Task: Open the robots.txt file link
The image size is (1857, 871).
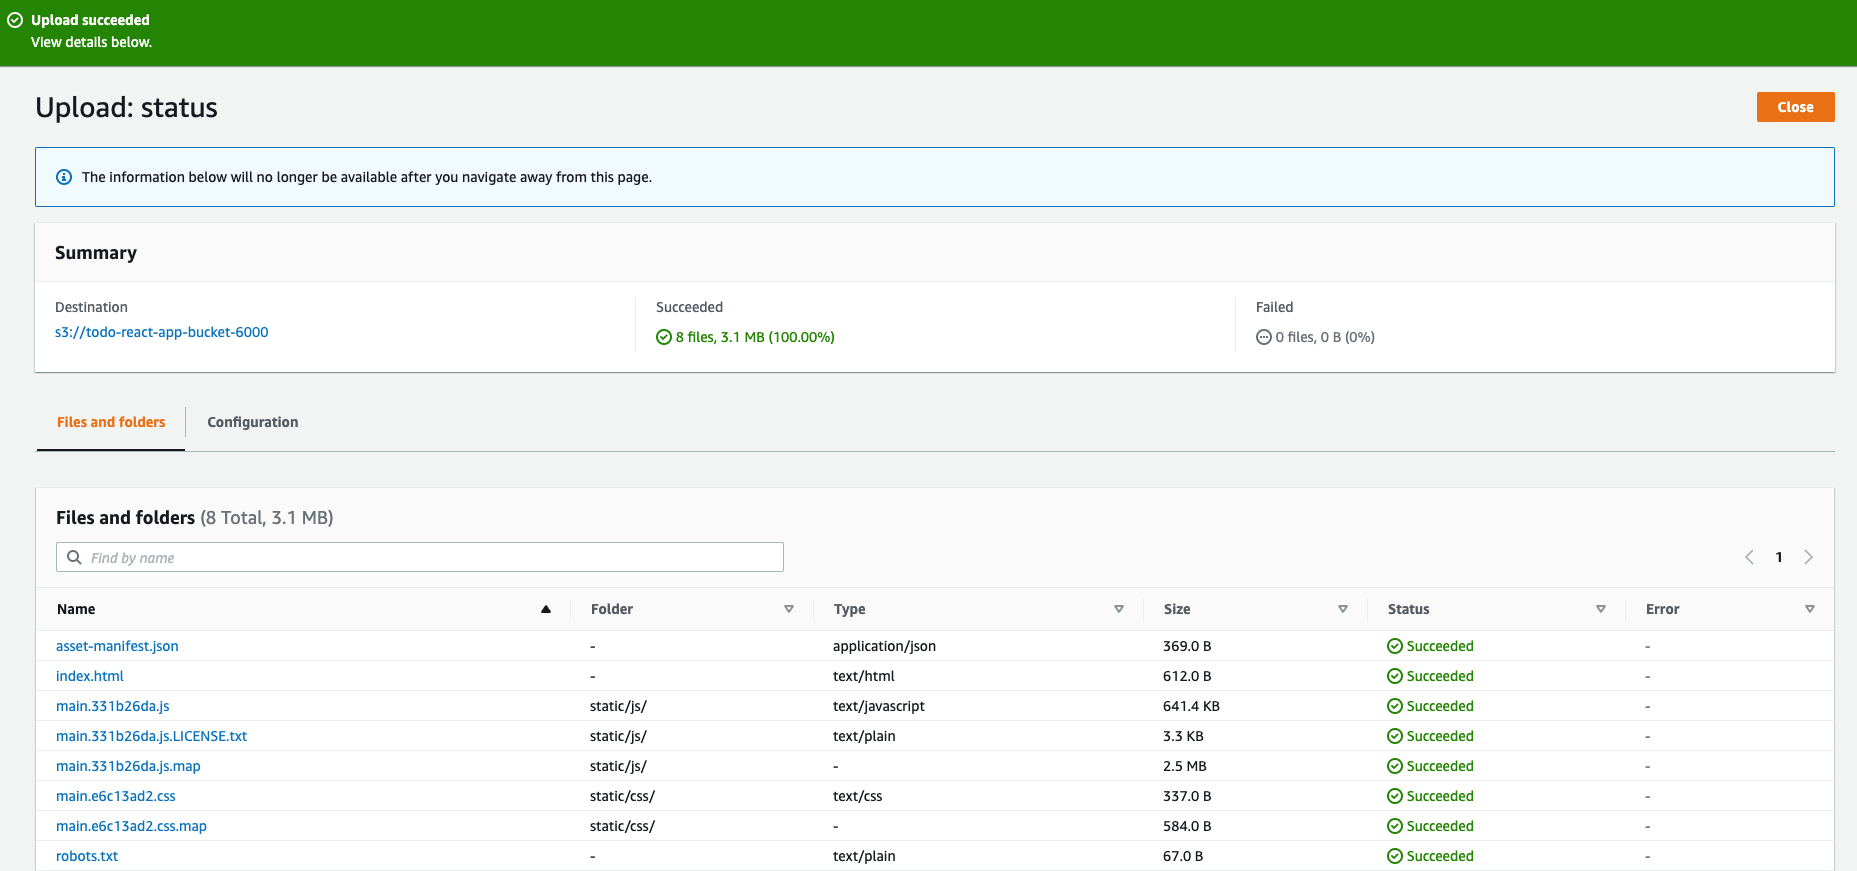Action: [87, 856]
